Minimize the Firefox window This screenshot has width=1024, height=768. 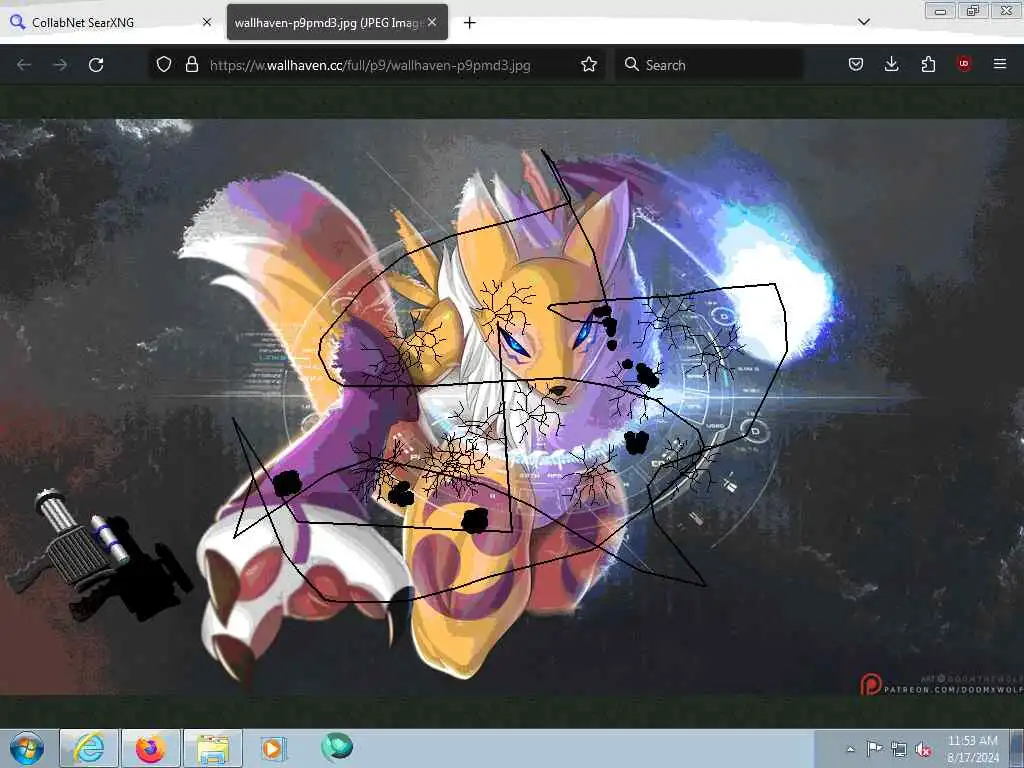940,10
